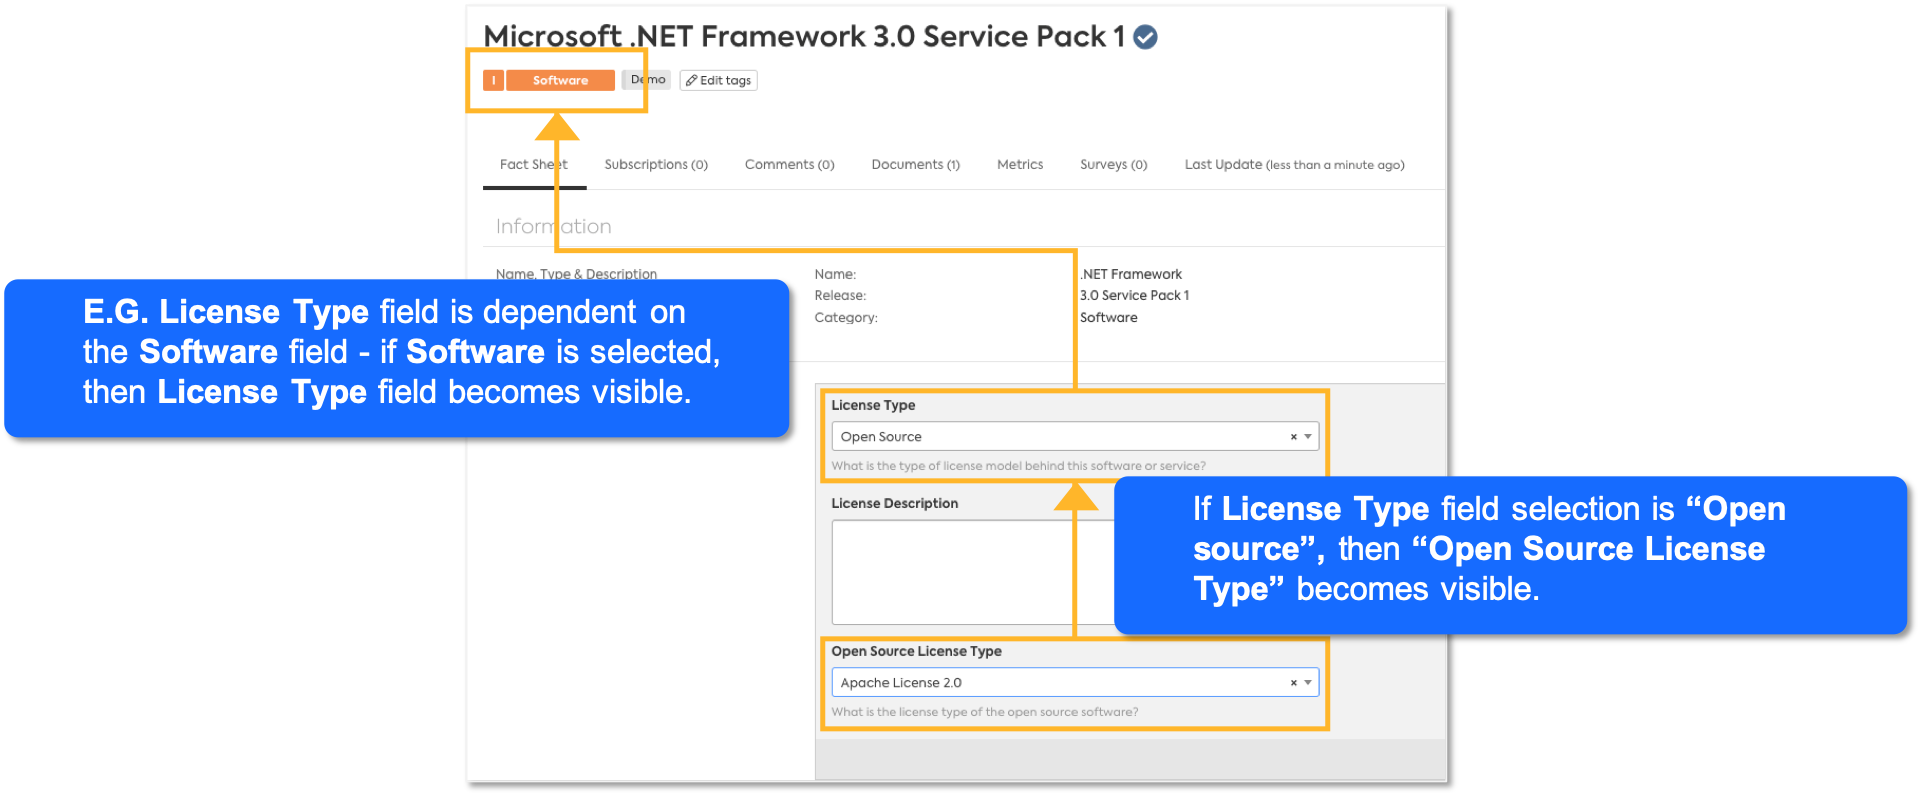This screenshot has height=793, width=1918.
Task: Open the Comments (0) tab
Action: [x=789, y=164]
